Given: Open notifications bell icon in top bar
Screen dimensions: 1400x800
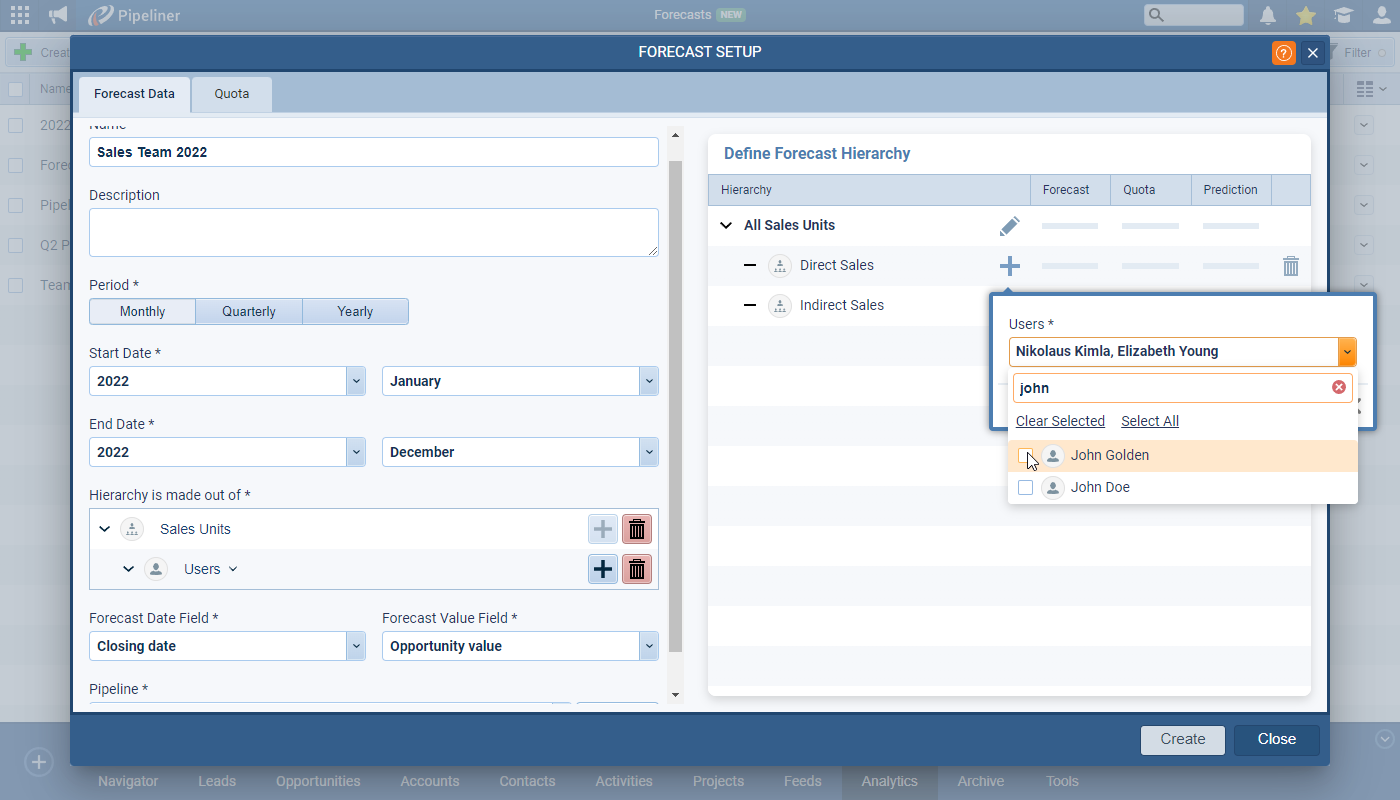Looking at the screenshot, I should pyautogui.click(x=1267, y=15).
